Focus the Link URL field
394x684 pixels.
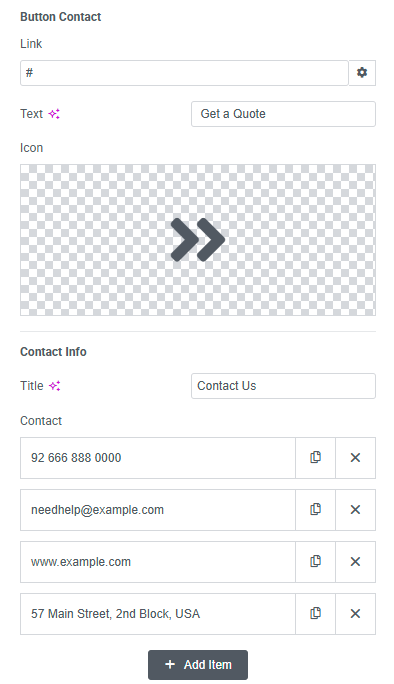coord(184,73)
